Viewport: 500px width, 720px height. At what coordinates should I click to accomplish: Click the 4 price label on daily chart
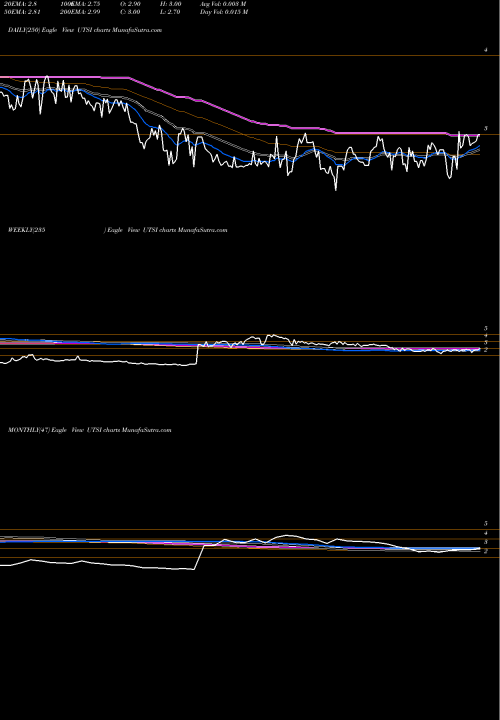[x=486, y=50]
